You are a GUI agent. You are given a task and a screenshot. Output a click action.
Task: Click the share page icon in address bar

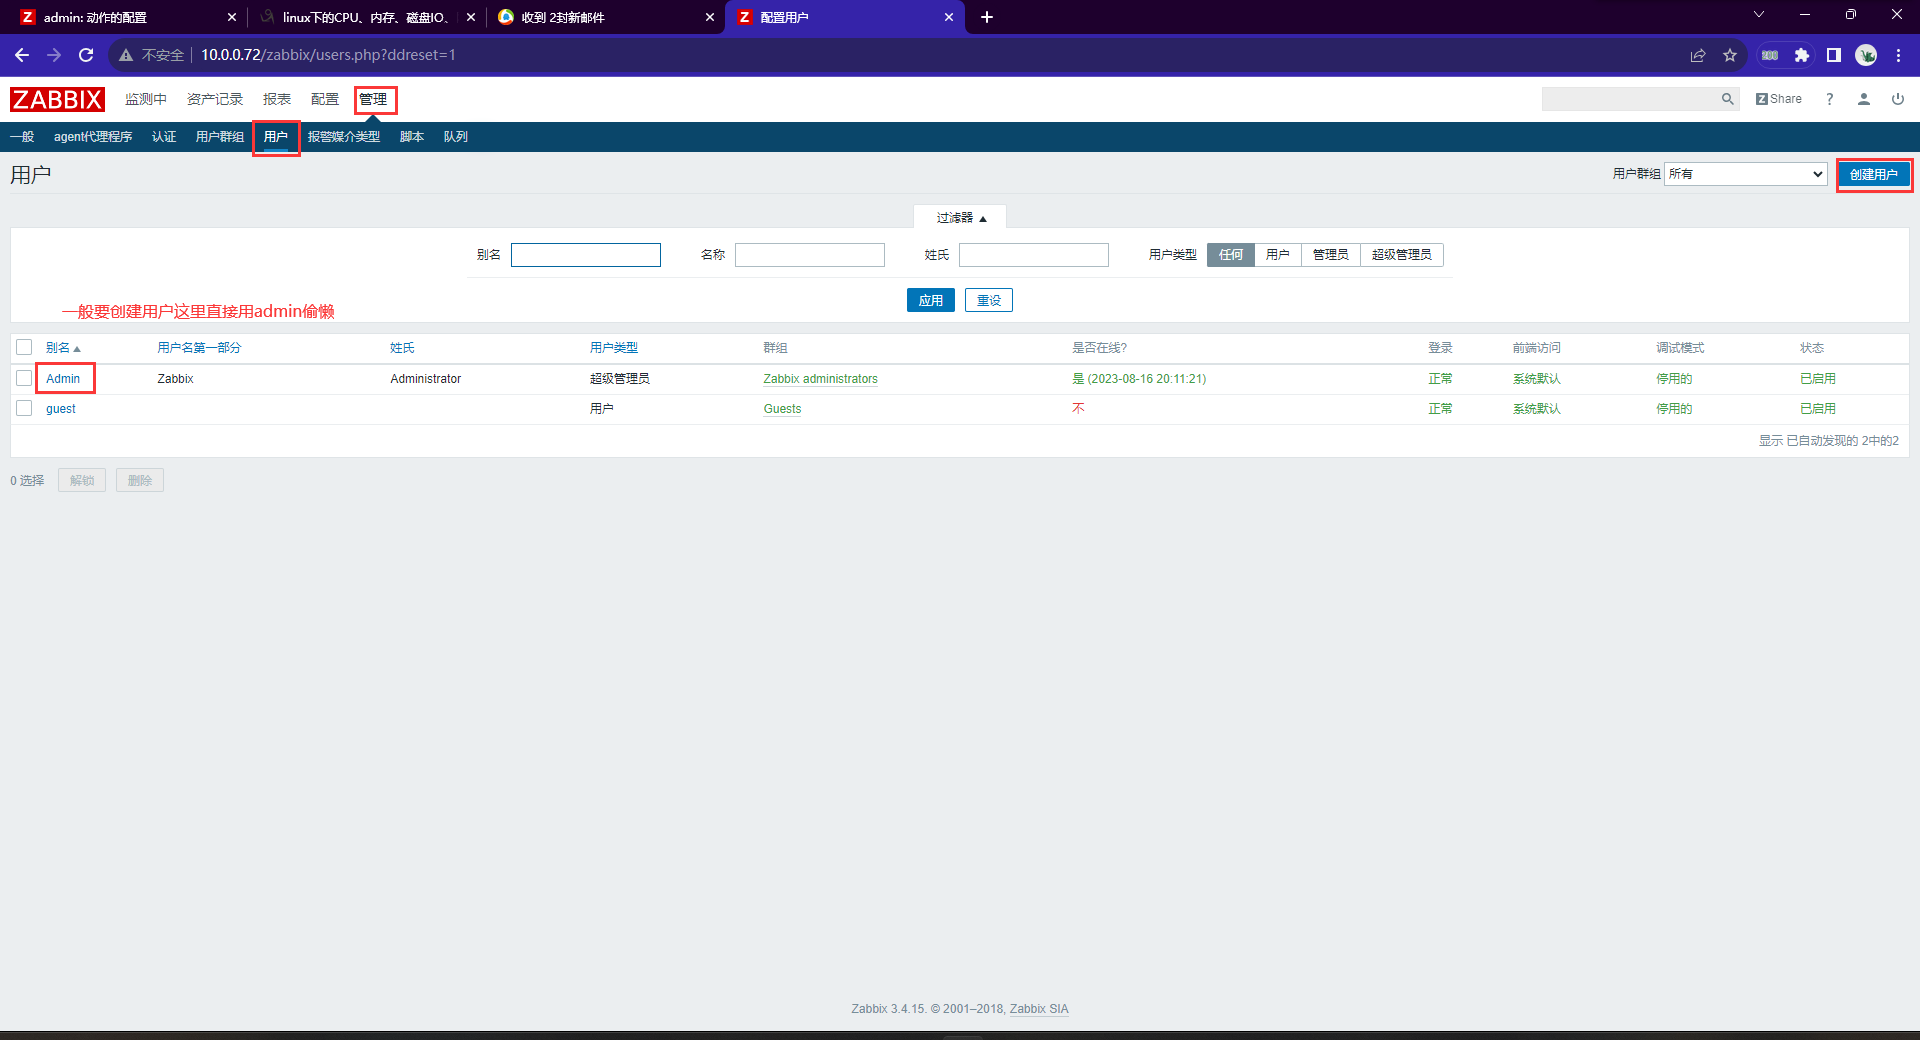point(1698,55)
